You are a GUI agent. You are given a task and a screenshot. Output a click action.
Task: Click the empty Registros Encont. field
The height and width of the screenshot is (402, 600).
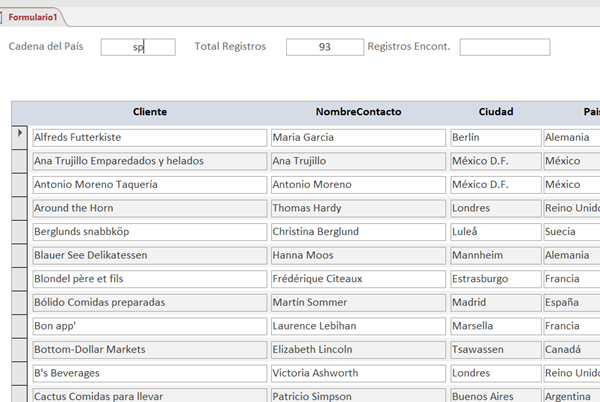[x=504, y=47]
